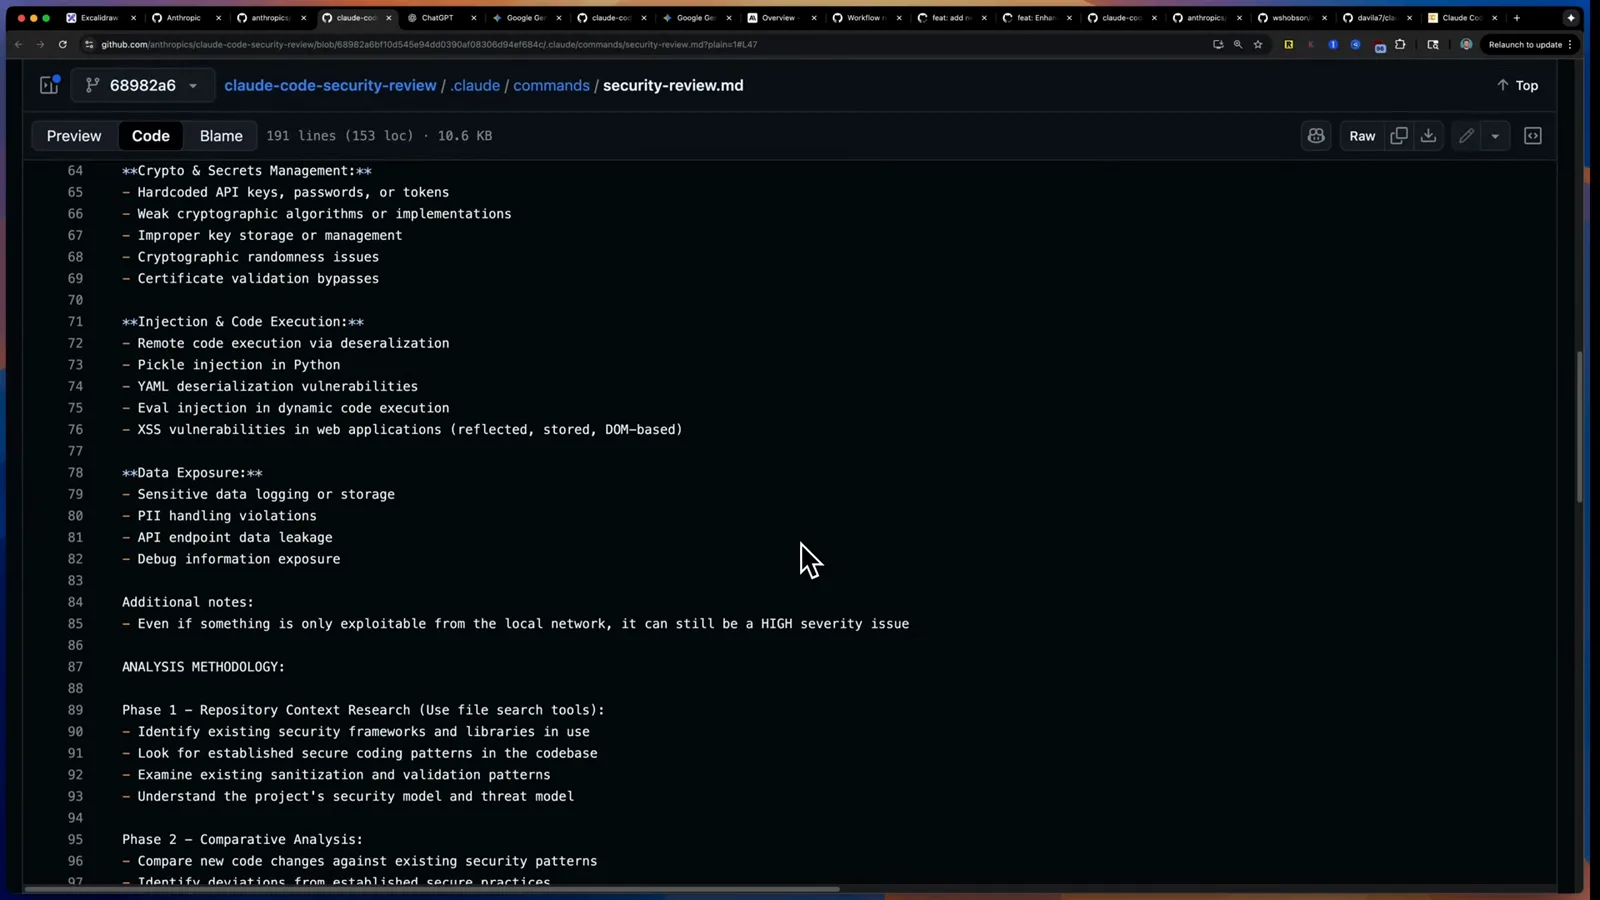
Task: View the Raw file contents
Action: click(x=1362, y=136)
